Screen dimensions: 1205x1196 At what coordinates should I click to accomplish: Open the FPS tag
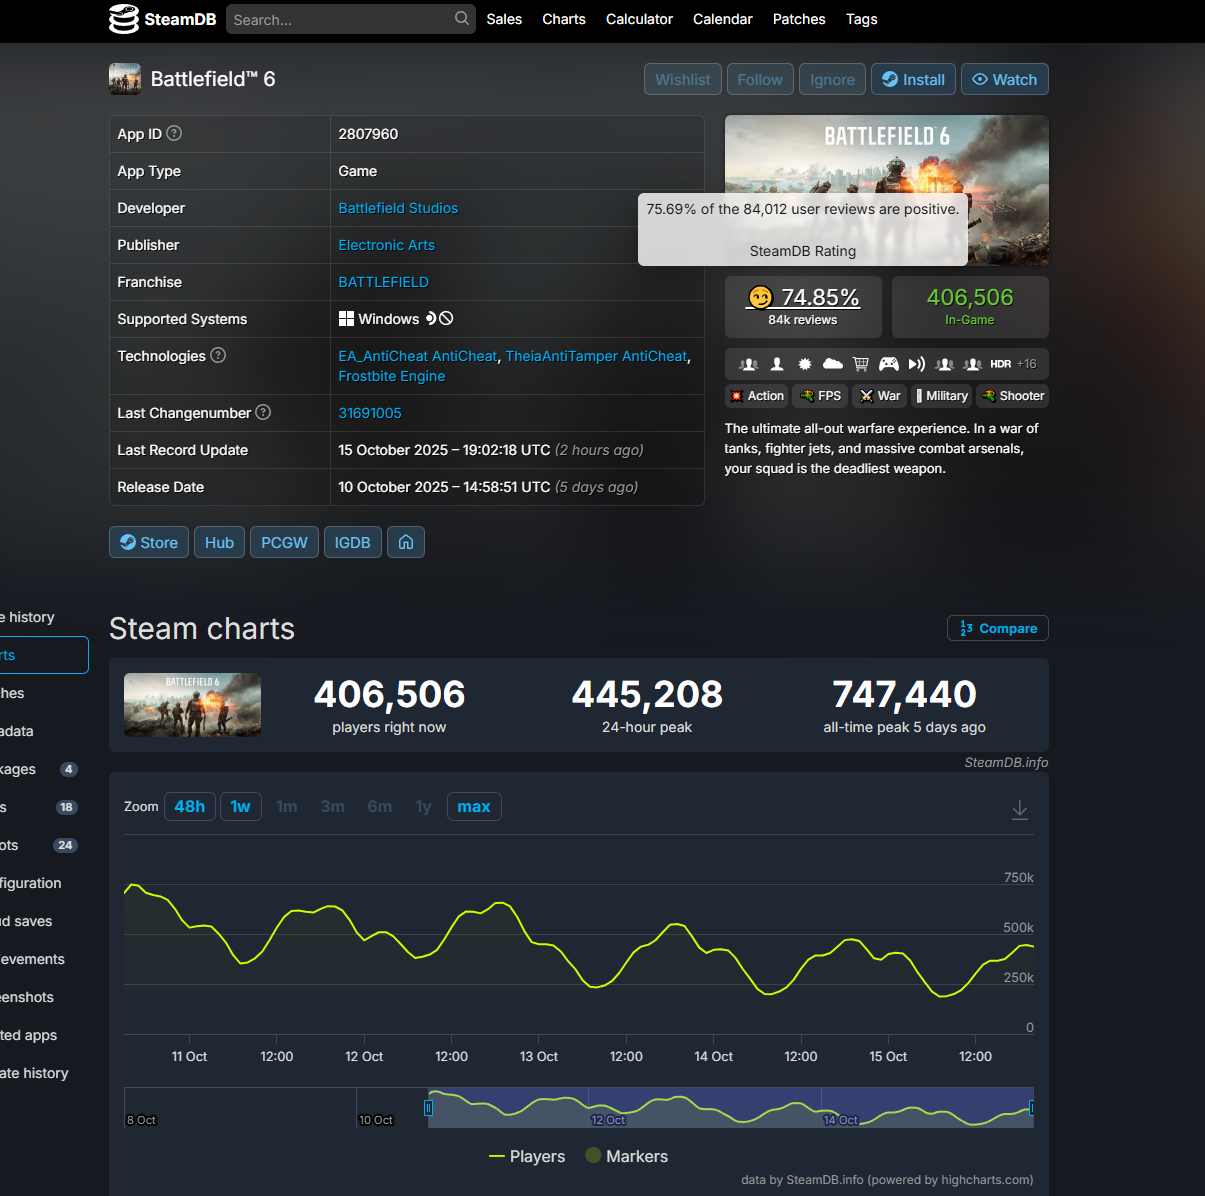(820, 396)
